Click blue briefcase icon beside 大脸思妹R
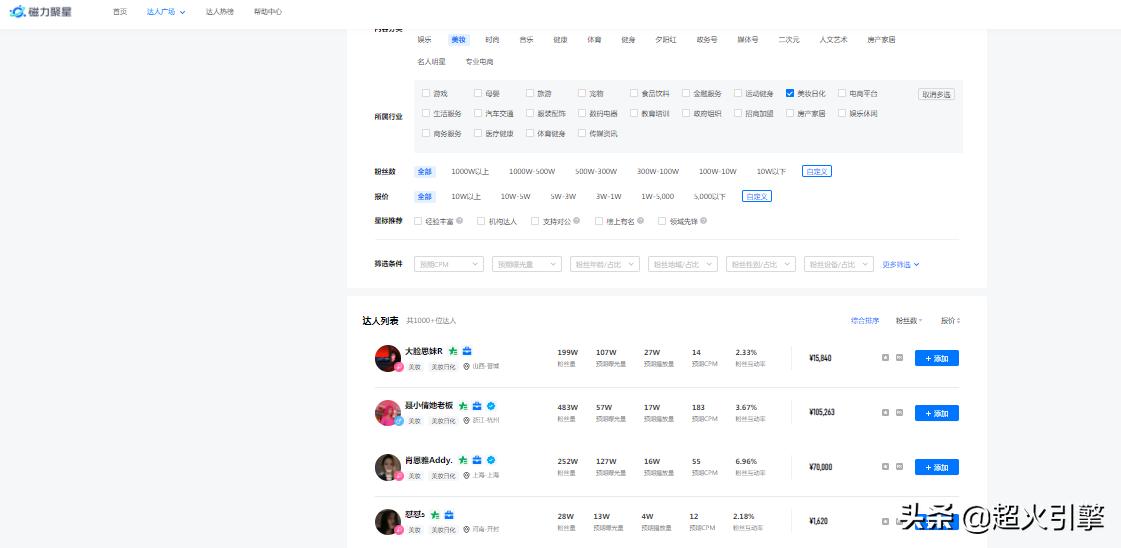Screen dimensions: 1121x548 pyautogui.click(x=467, y=351)
